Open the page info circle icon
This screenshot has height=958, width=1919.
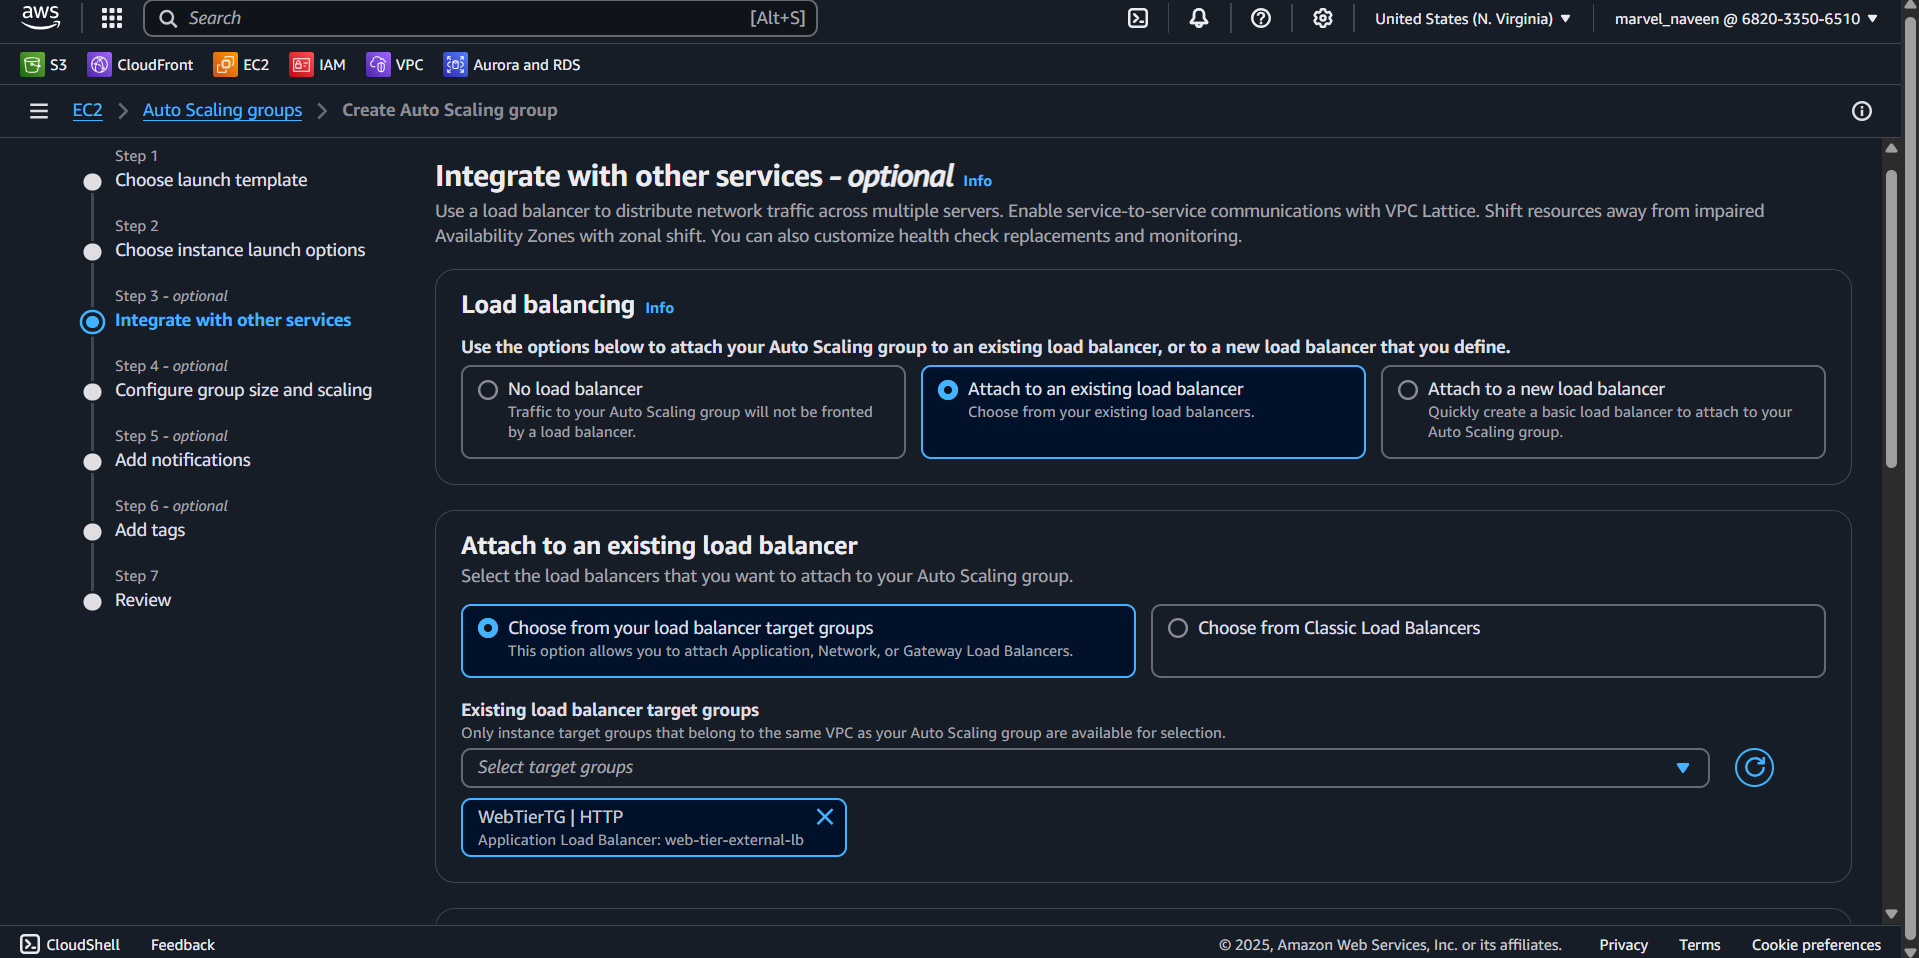click(x=1862, y=111)
